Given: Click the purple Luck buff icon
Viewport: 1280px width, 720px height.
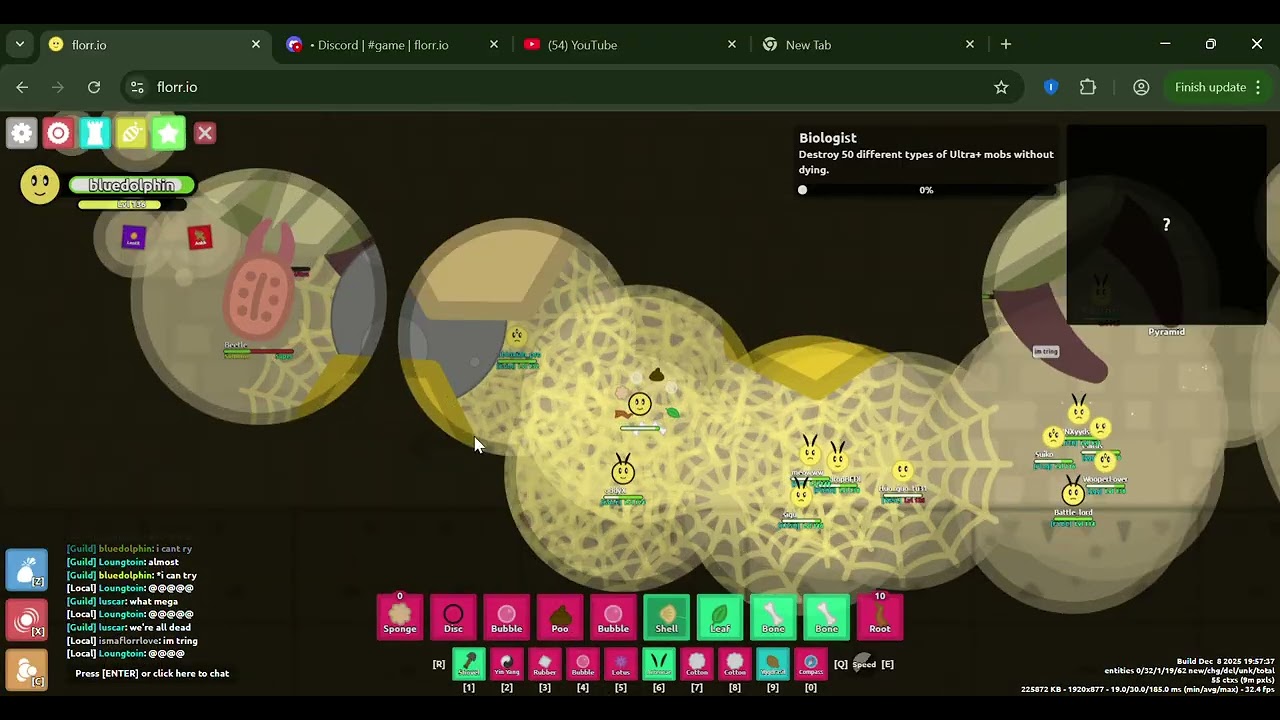Looking at the screenshot, I should pyautogui.click(x=133, y=237).
